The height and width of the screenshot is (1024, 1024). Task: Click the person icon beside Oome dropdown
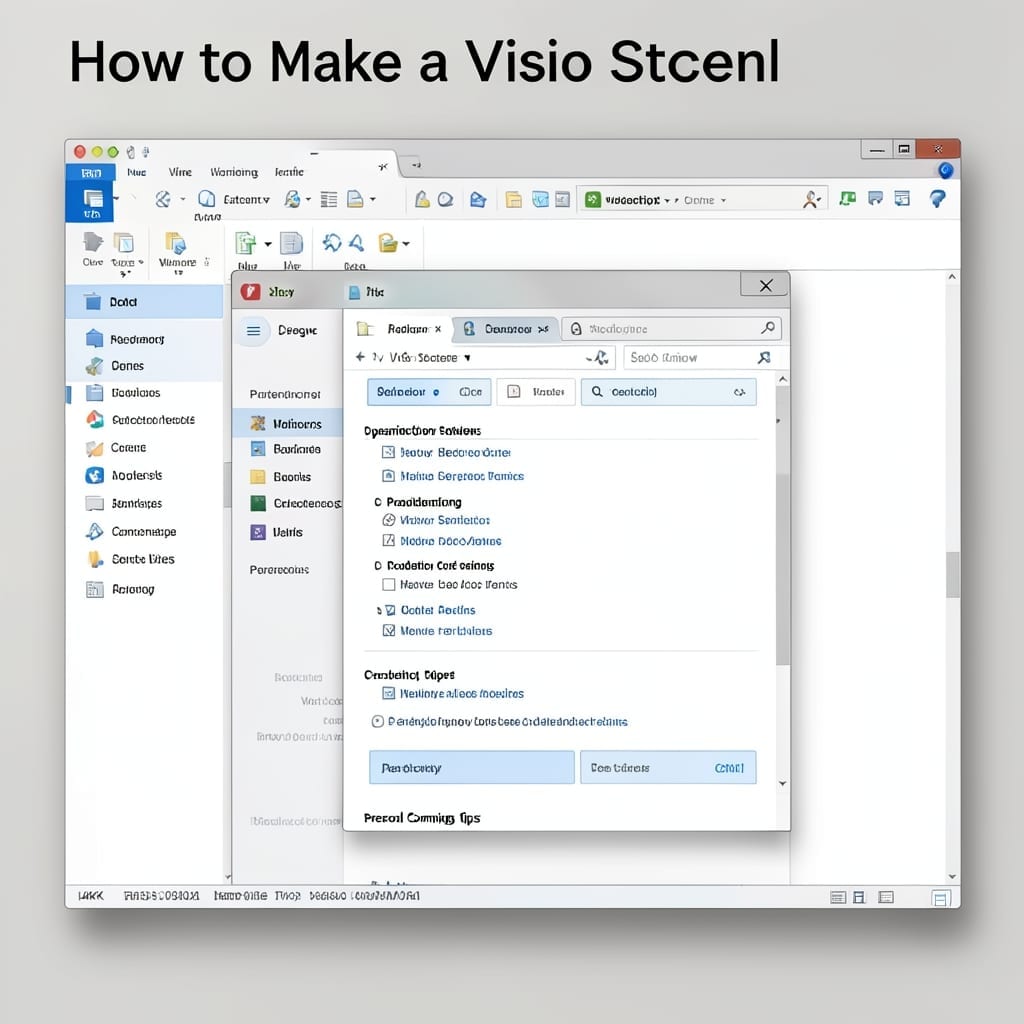[811, 199]
